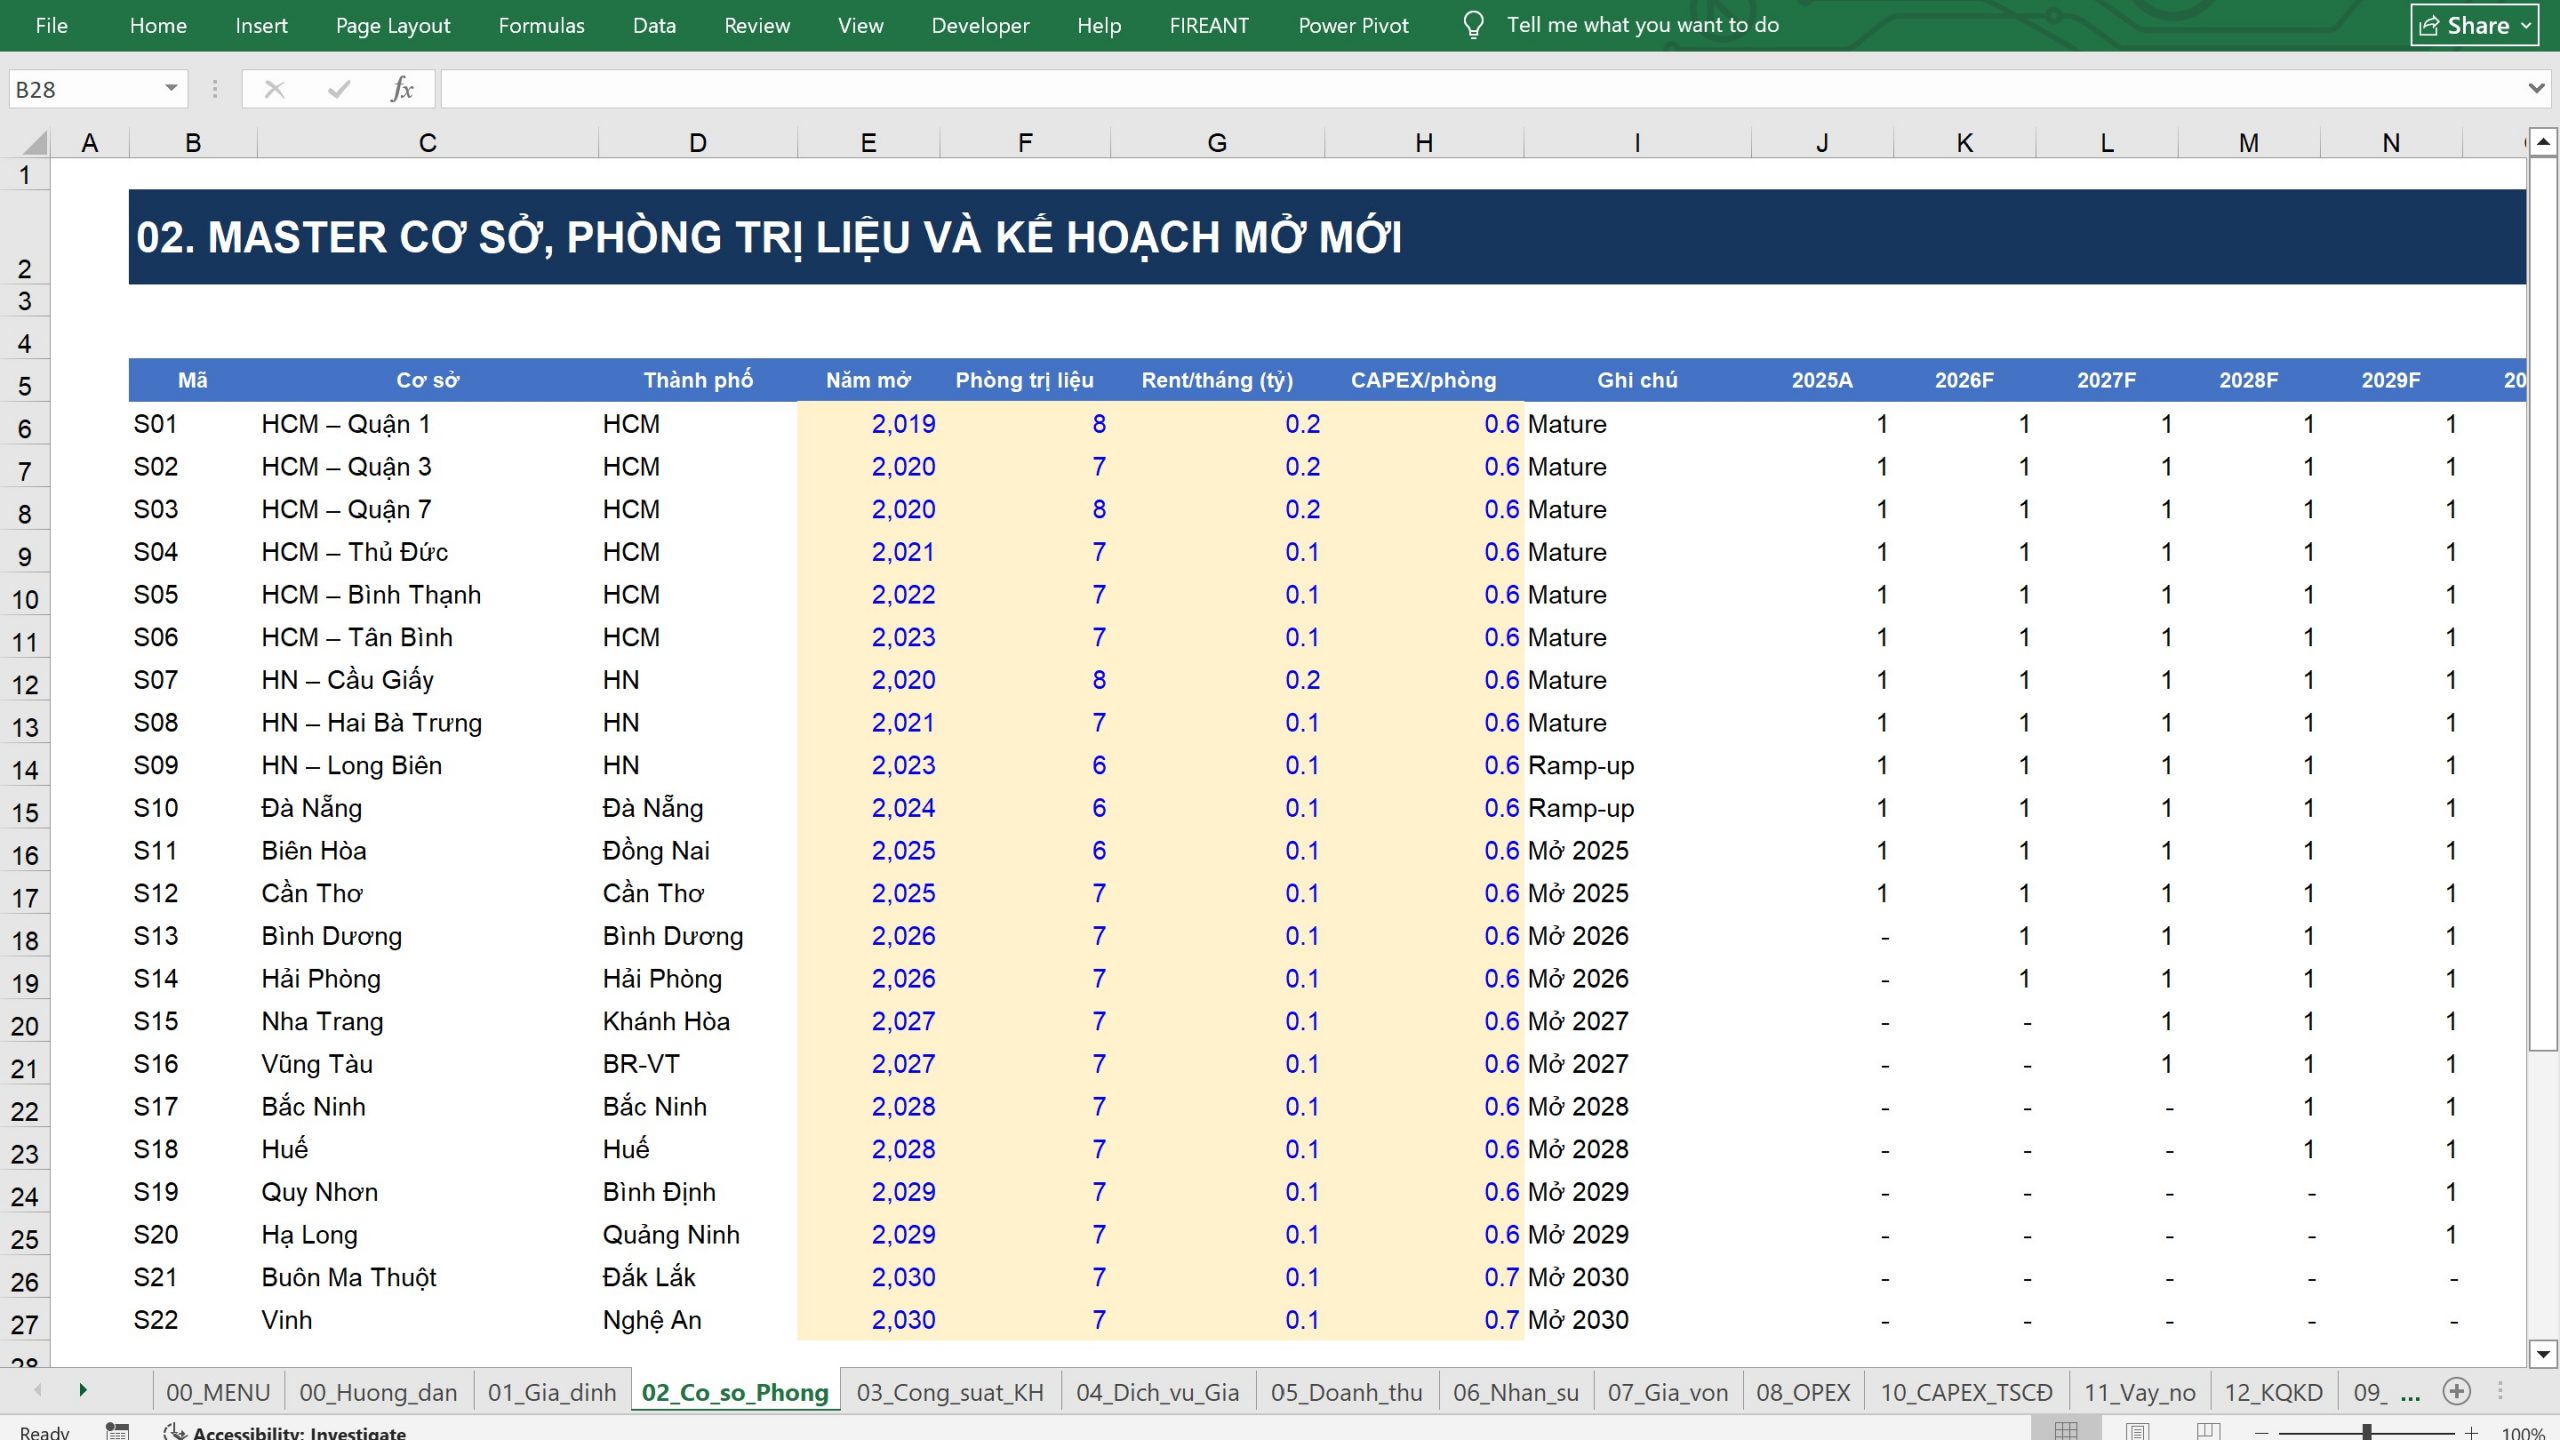Open the Power Pivot ribbon tab
The height and width of the screenshot is (1440, 2560).
click(x=1353, y=25)
